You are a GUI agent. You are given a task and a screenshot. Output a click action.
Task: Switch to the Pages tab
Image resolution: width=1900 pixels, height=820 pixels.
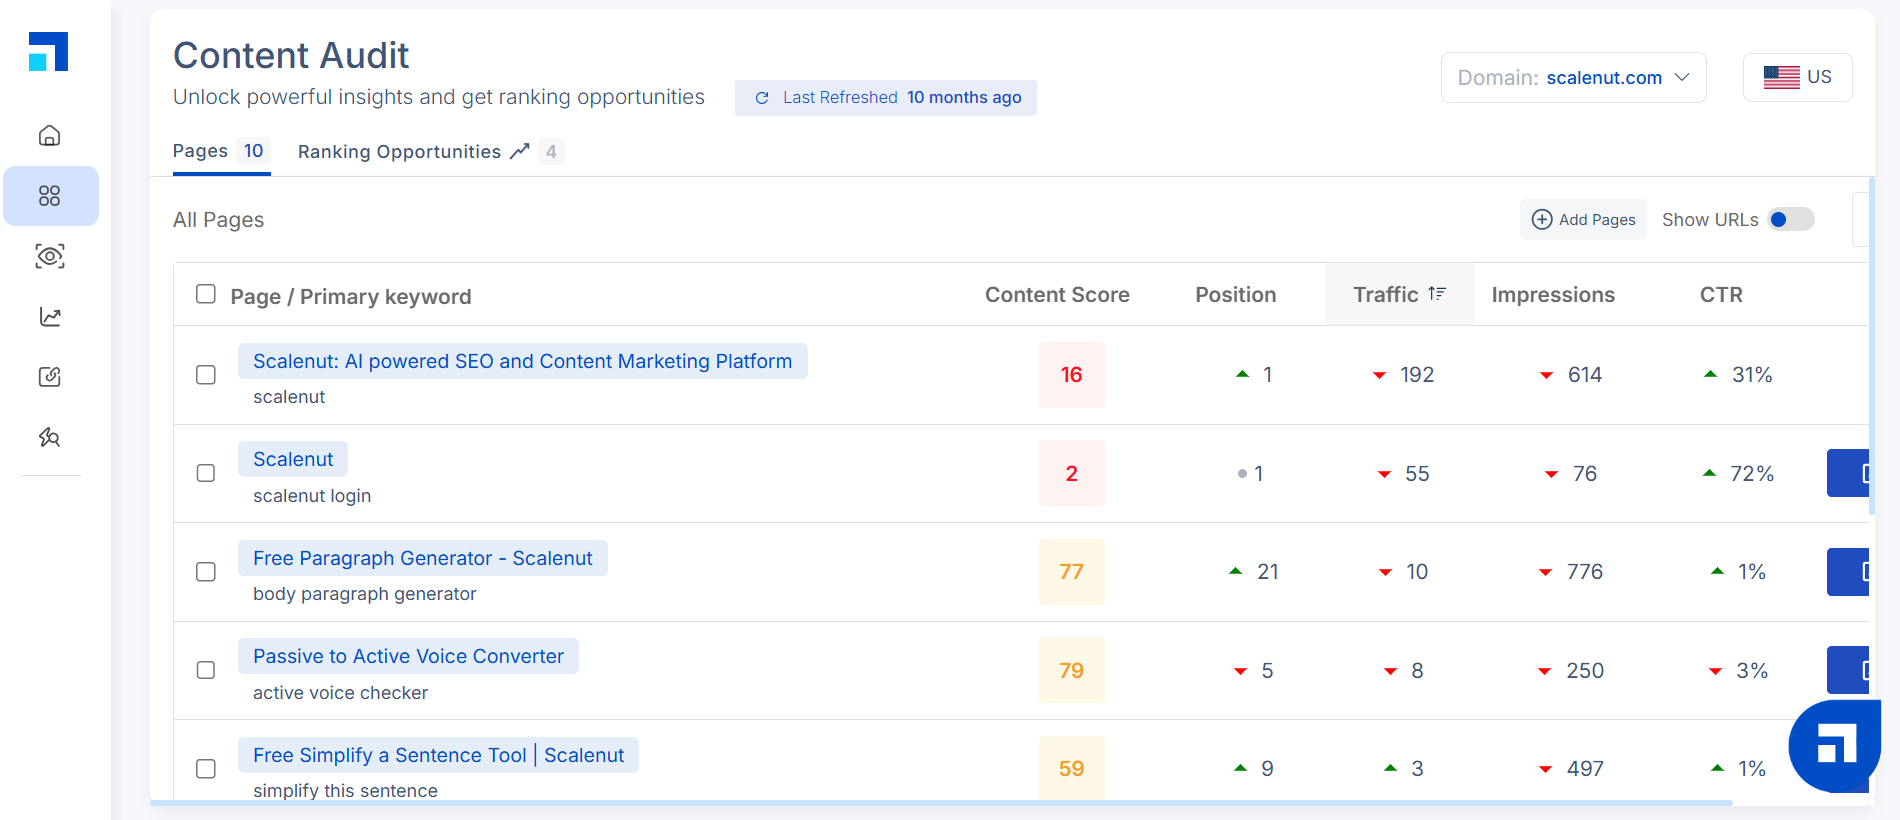click(x=221, y=151)
